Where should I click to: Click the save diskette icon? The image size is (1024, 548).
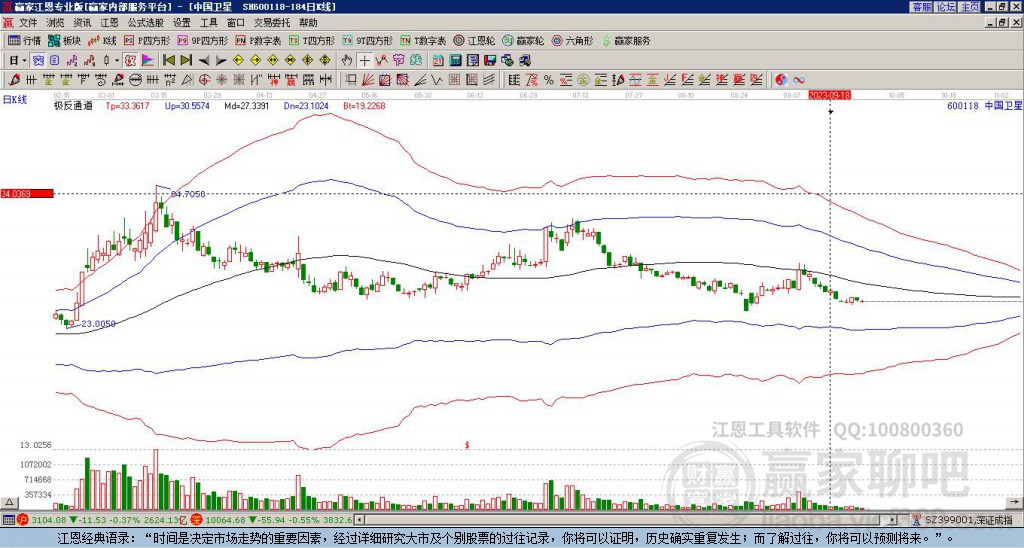pyautogui.click(x=490, y=60)
